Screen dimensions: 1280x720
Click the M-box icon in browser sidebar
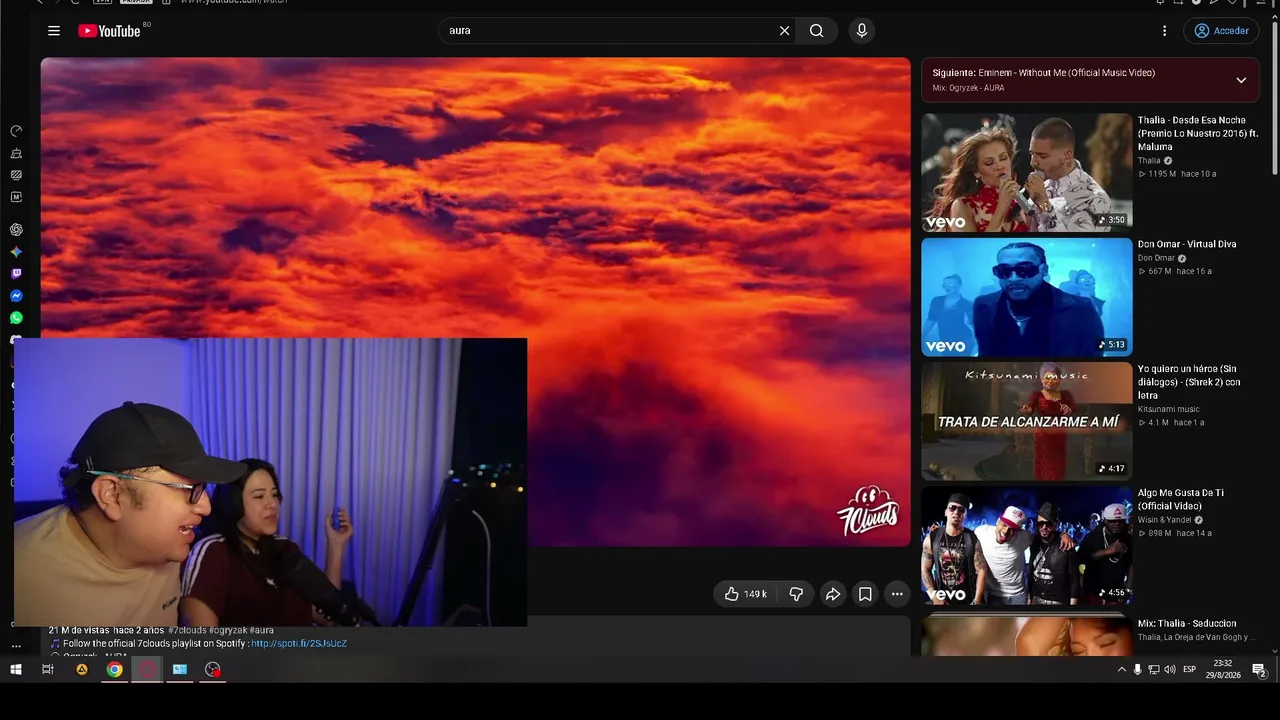coord(16,197)
